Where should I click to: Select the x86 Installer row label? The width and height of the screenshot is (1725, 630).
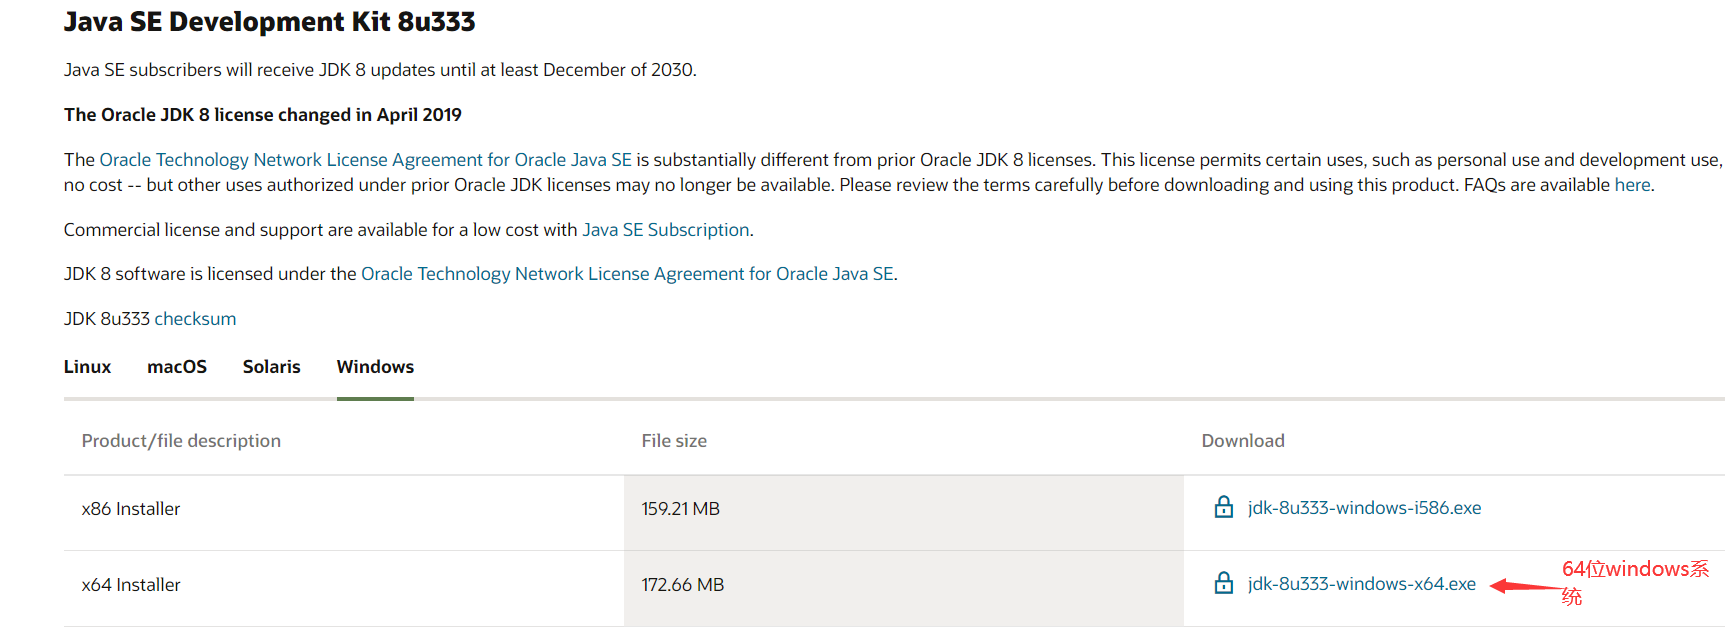[x=131, y=509]
